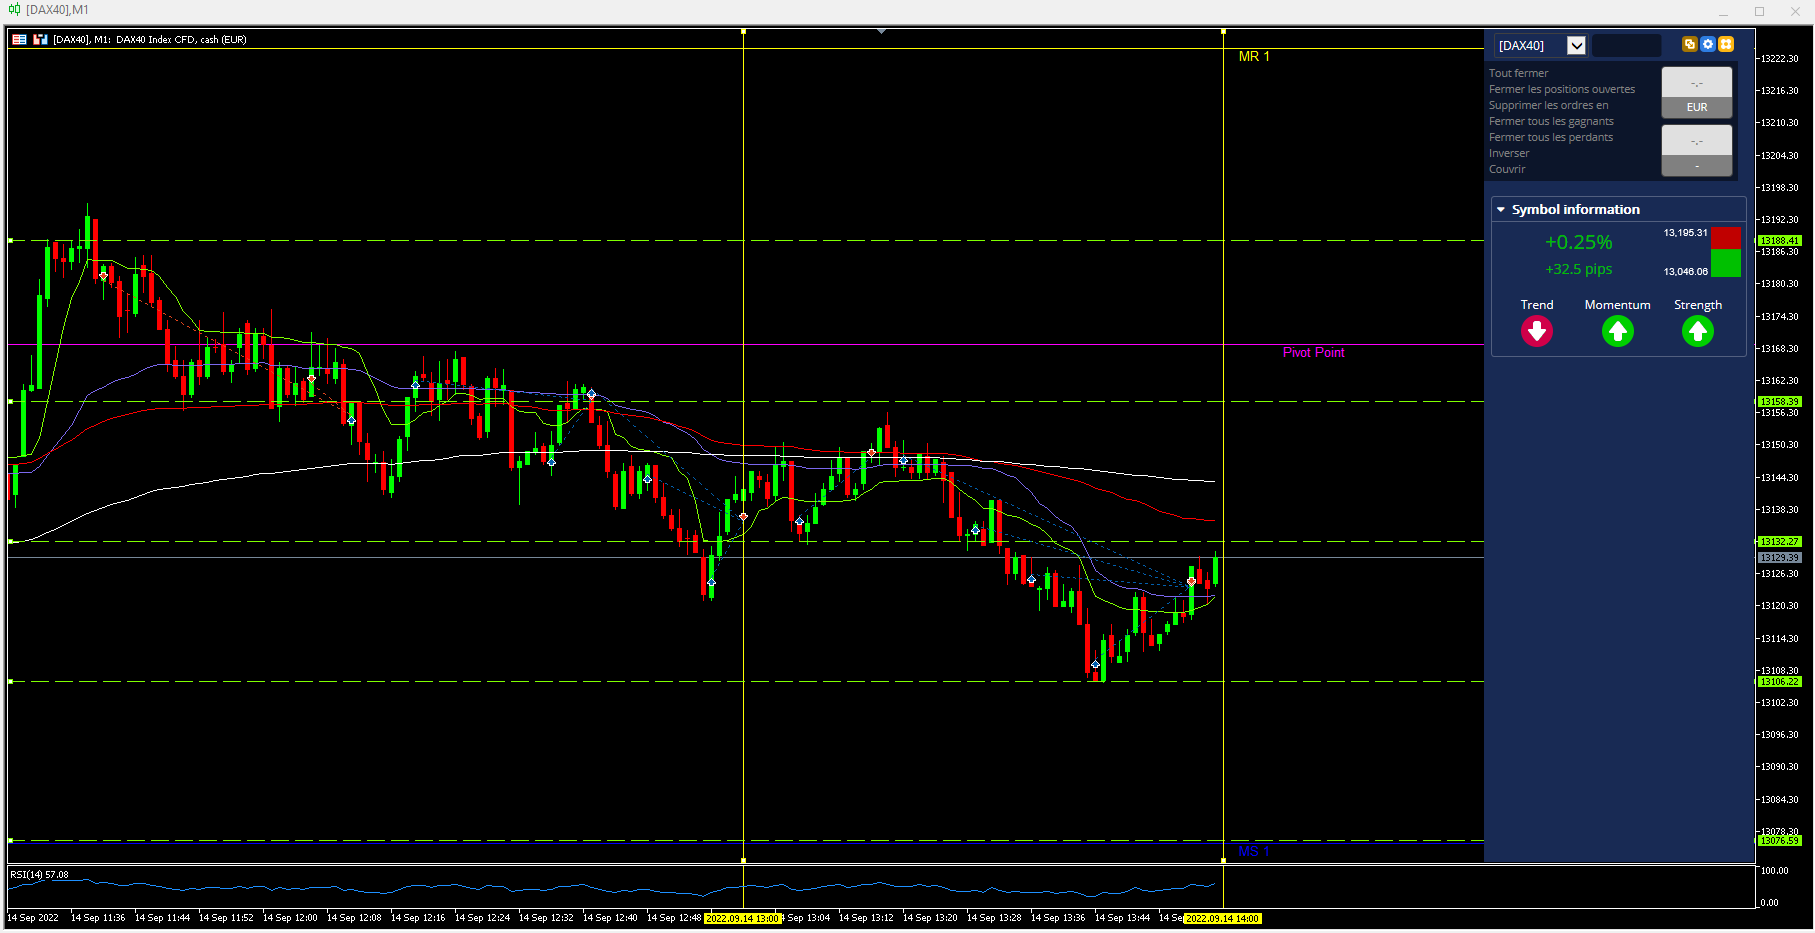This screenshot has height=933, width=1815.
Task: Click the lower dash value box
Action: [x=1697, y=151]
